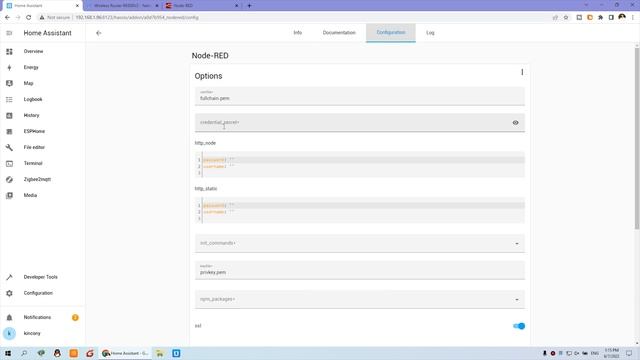
Task: Click the browser address bar URL
Action: click(x=137, y=18)
